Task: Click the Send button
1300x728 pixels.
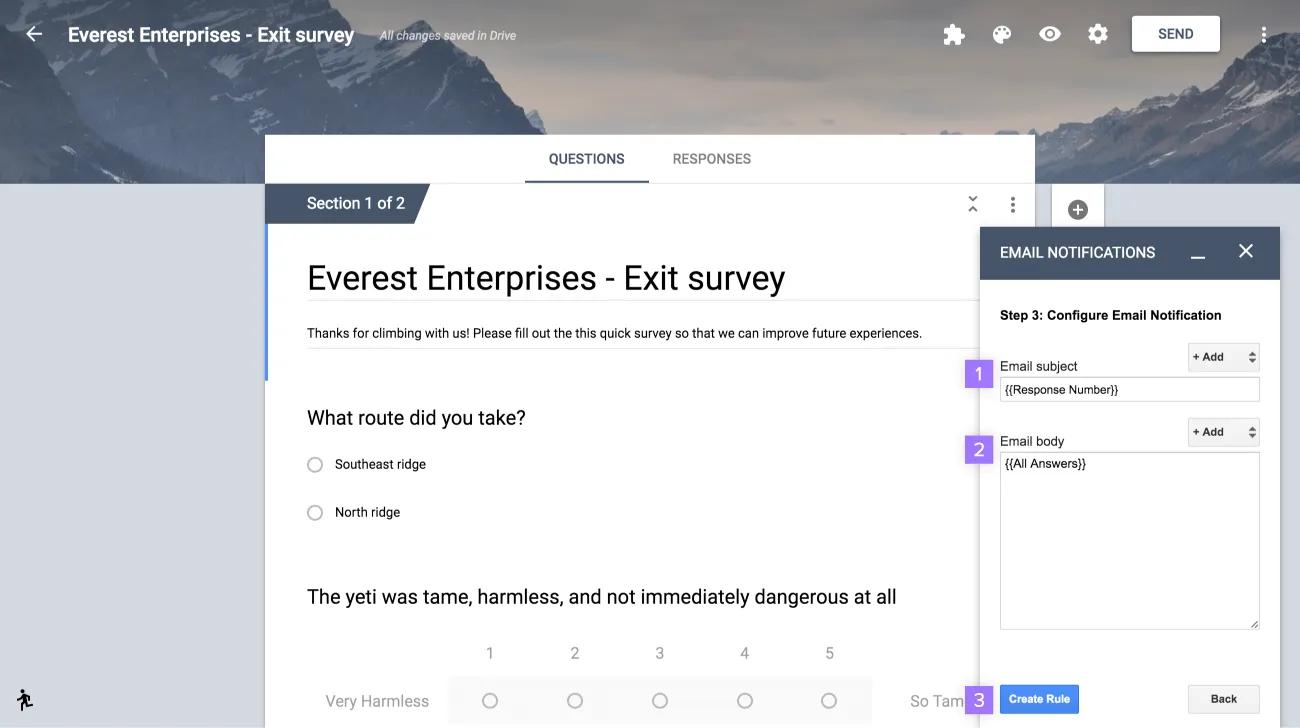Action: 1175,34
